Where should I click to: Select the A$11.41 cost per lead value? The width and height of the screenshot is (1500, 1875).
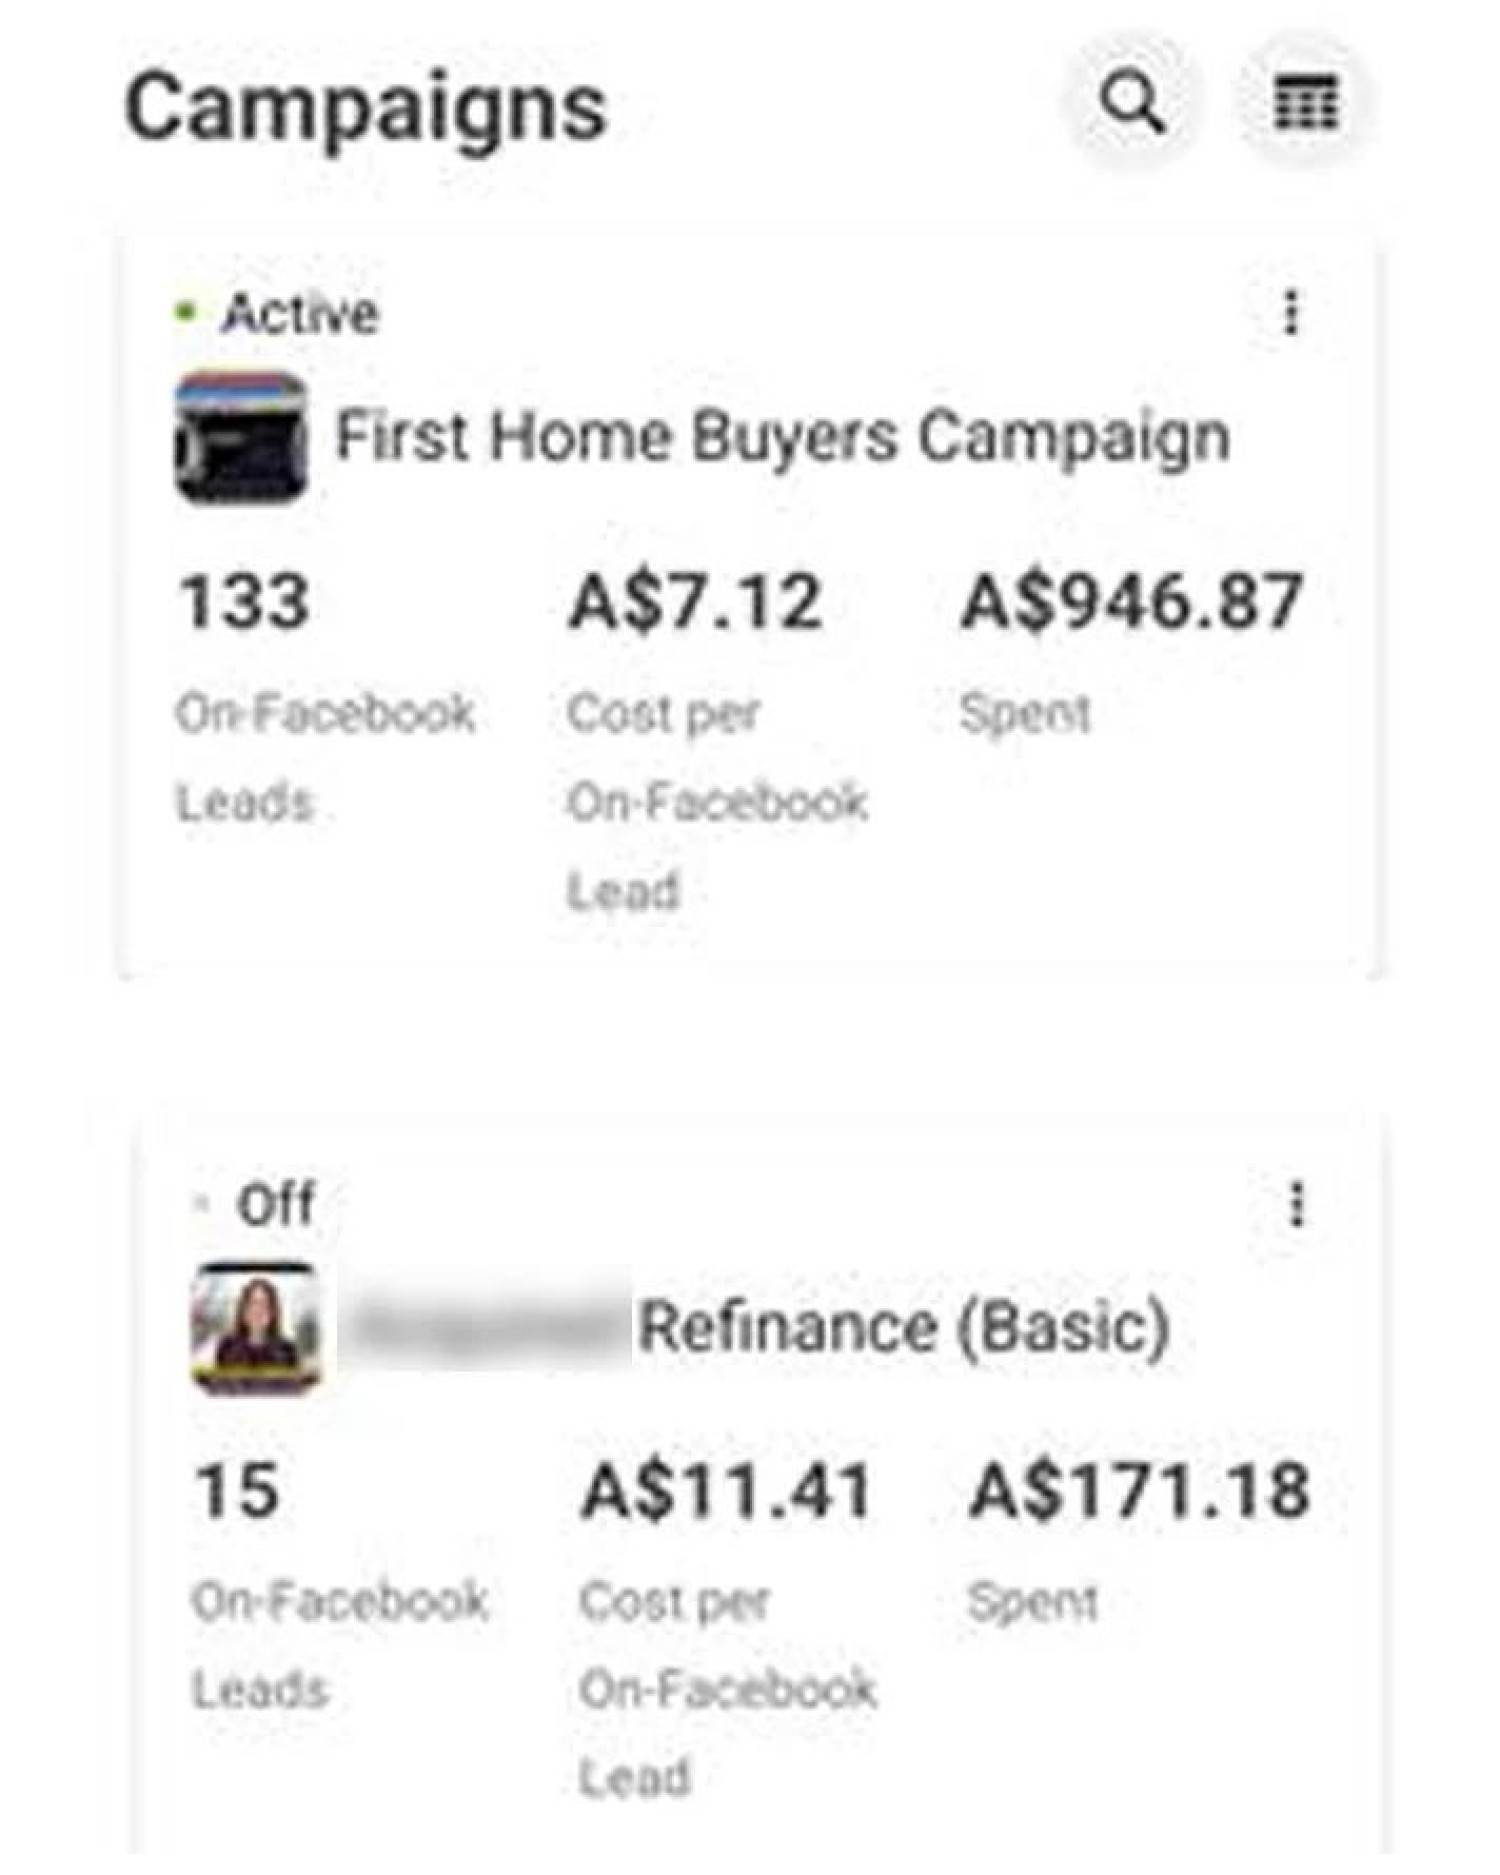[727, 1491]
